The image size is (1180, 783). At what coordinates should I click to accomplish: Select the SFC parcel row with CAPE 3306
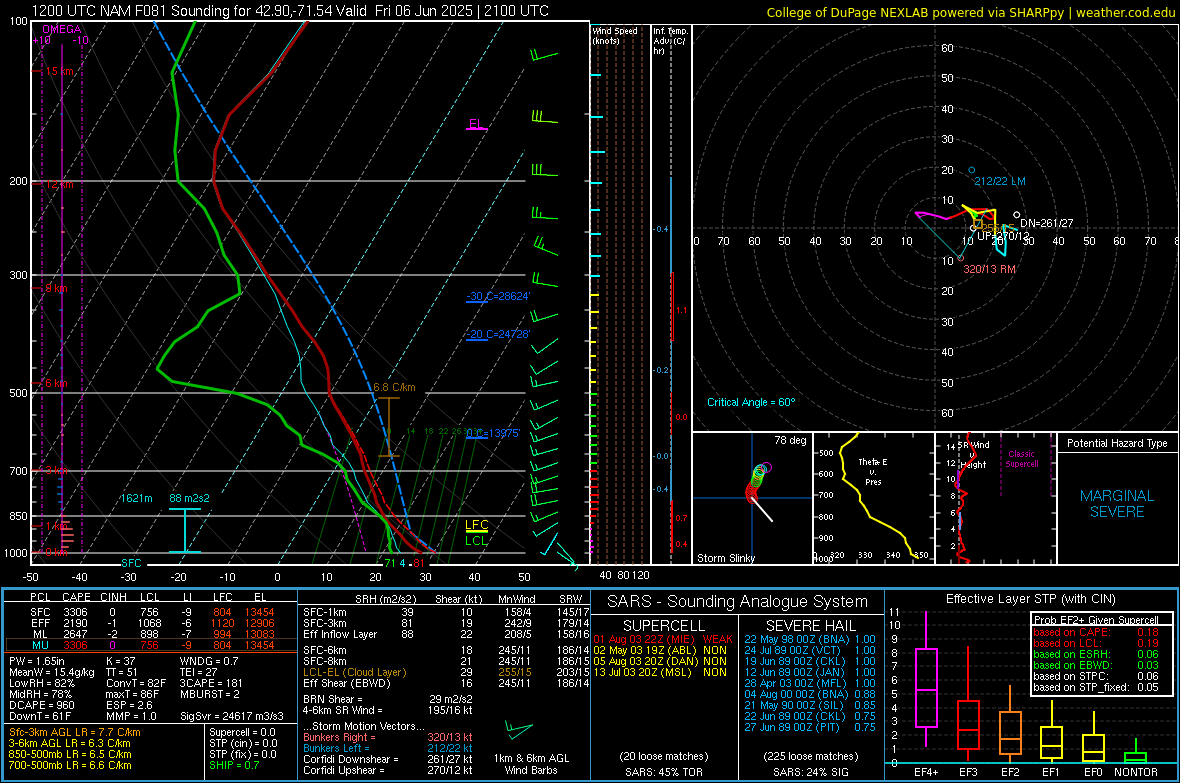(x=152, y=613)
